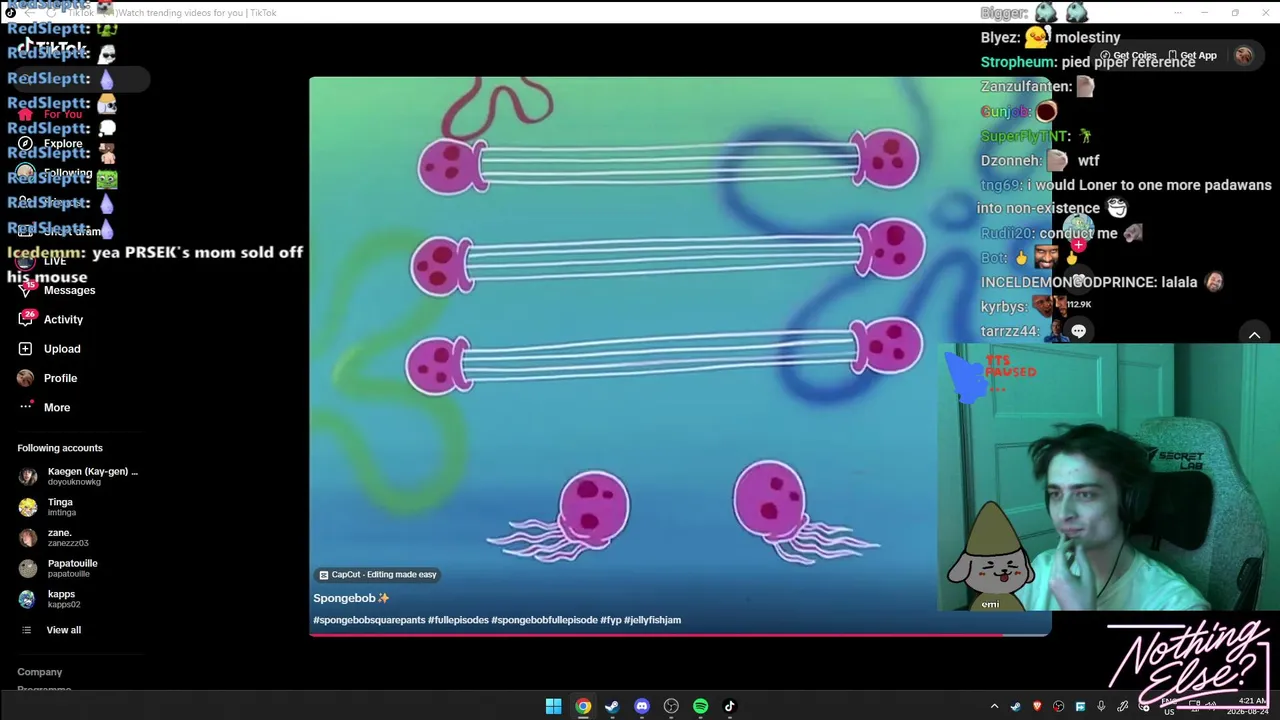This screenshot has height=720, width=1280.
Task: Click #fullepisodes hashtag
Action: (458, 620)
